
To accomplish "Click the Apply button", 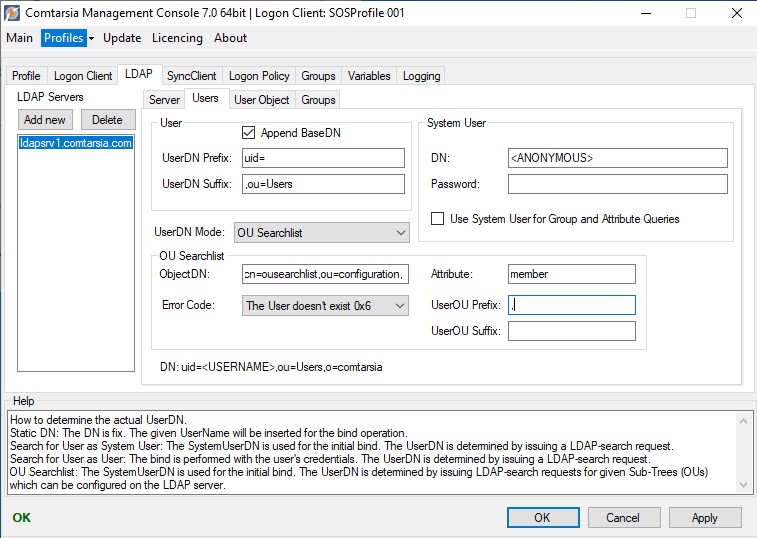I will point(705,518).
